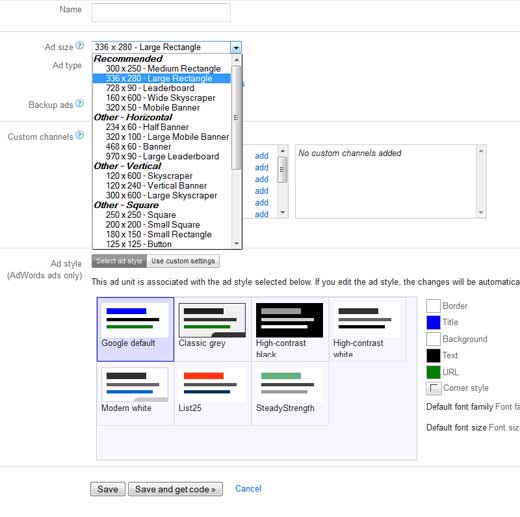Image resolution: width=520 pixels, height=517 pixels.
Task: Toggle the Select ad style button
Action: click(119, 261)
